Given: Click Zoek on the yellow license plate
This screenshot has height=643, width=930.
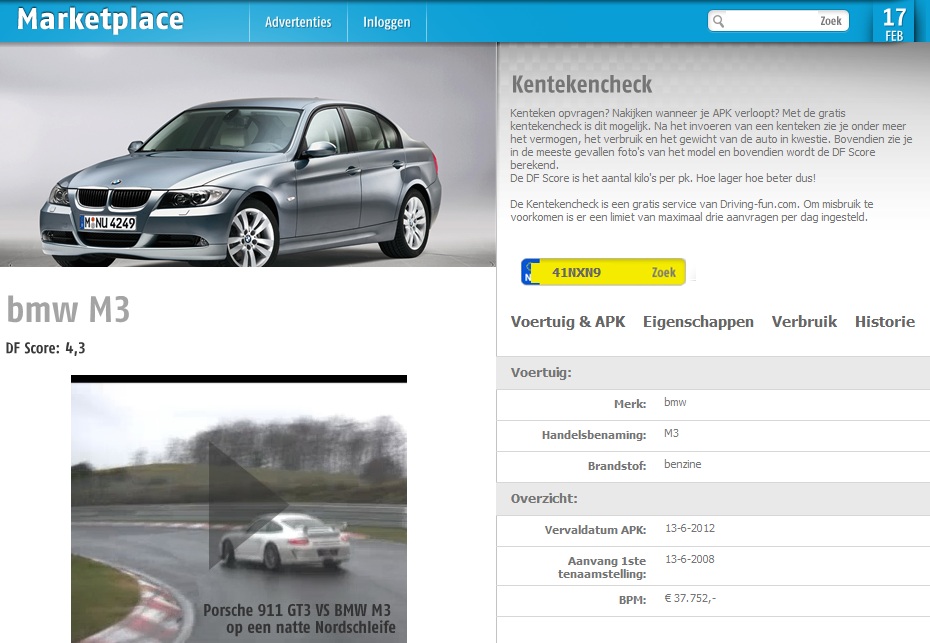Looking at the screenshot, I should point(664,272).
